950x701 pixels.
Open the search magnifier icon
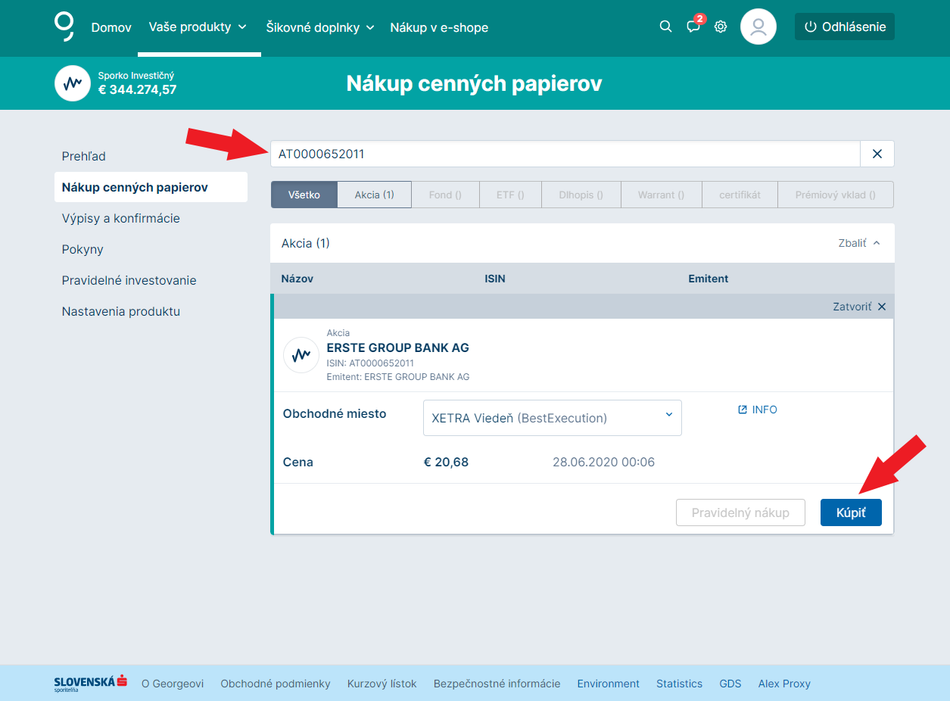pos(665,27)
